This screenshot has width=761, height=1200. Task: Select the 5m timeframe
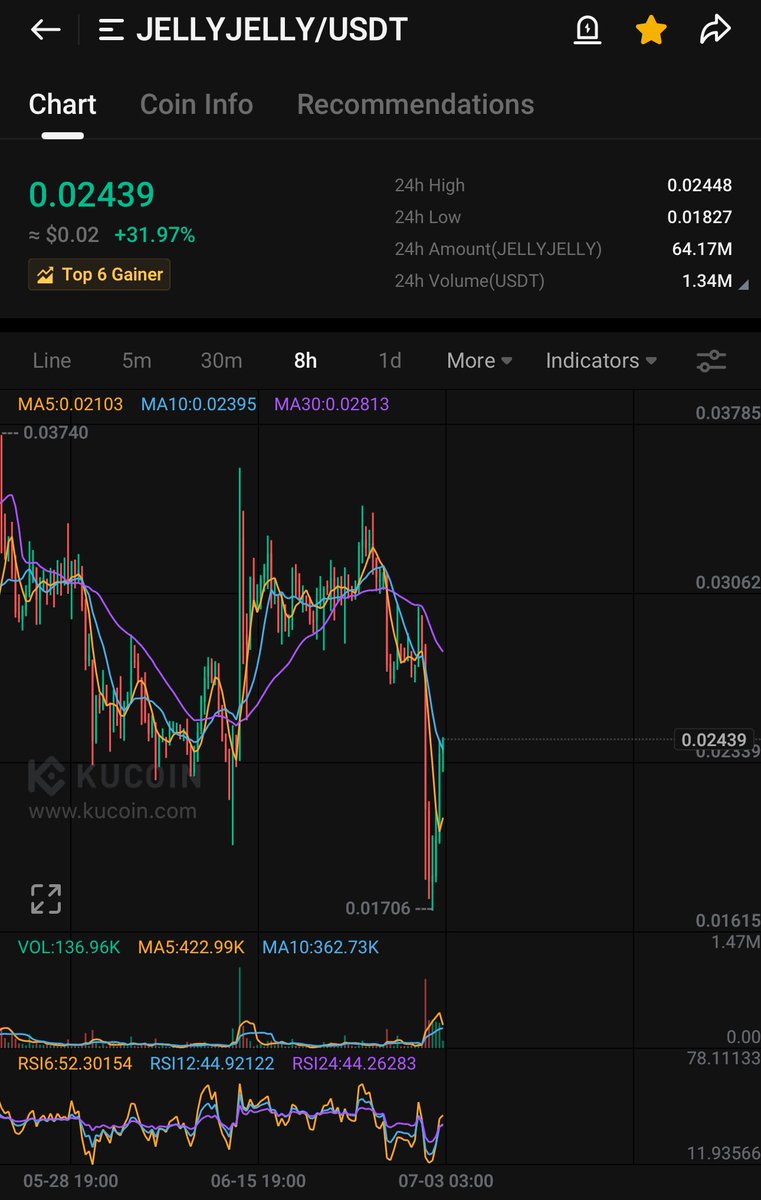[137, 361]
